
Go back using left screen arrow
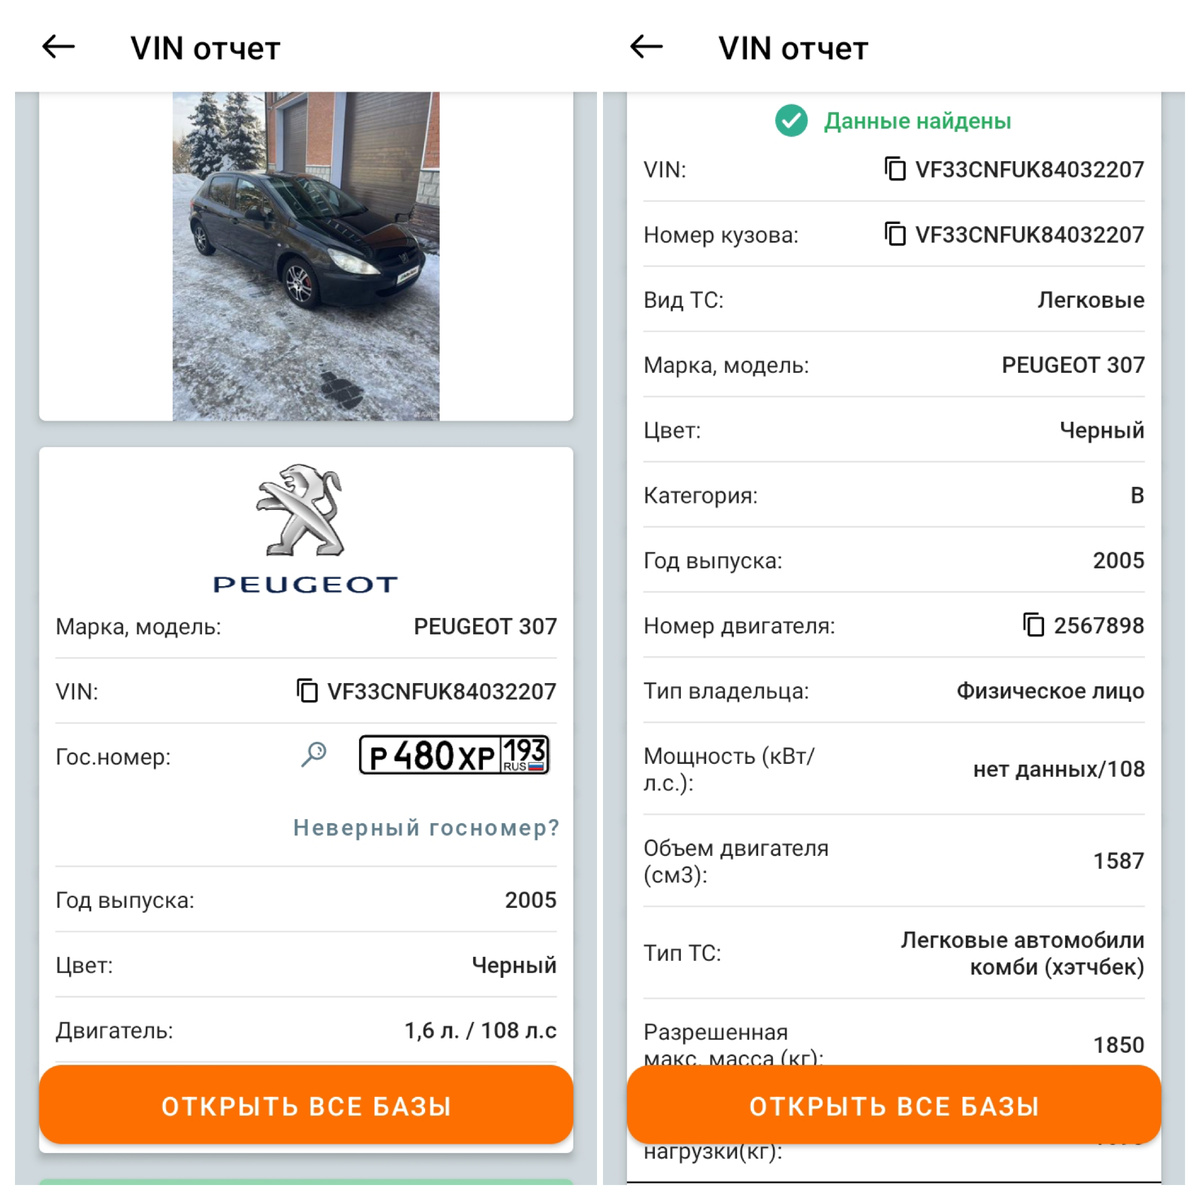59,46
